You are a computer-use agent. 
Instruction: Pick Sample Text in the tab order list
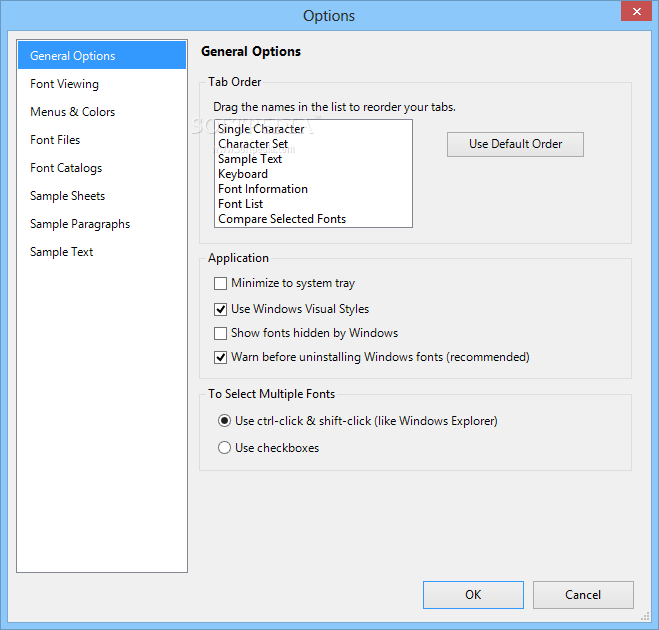click(314, 159)
